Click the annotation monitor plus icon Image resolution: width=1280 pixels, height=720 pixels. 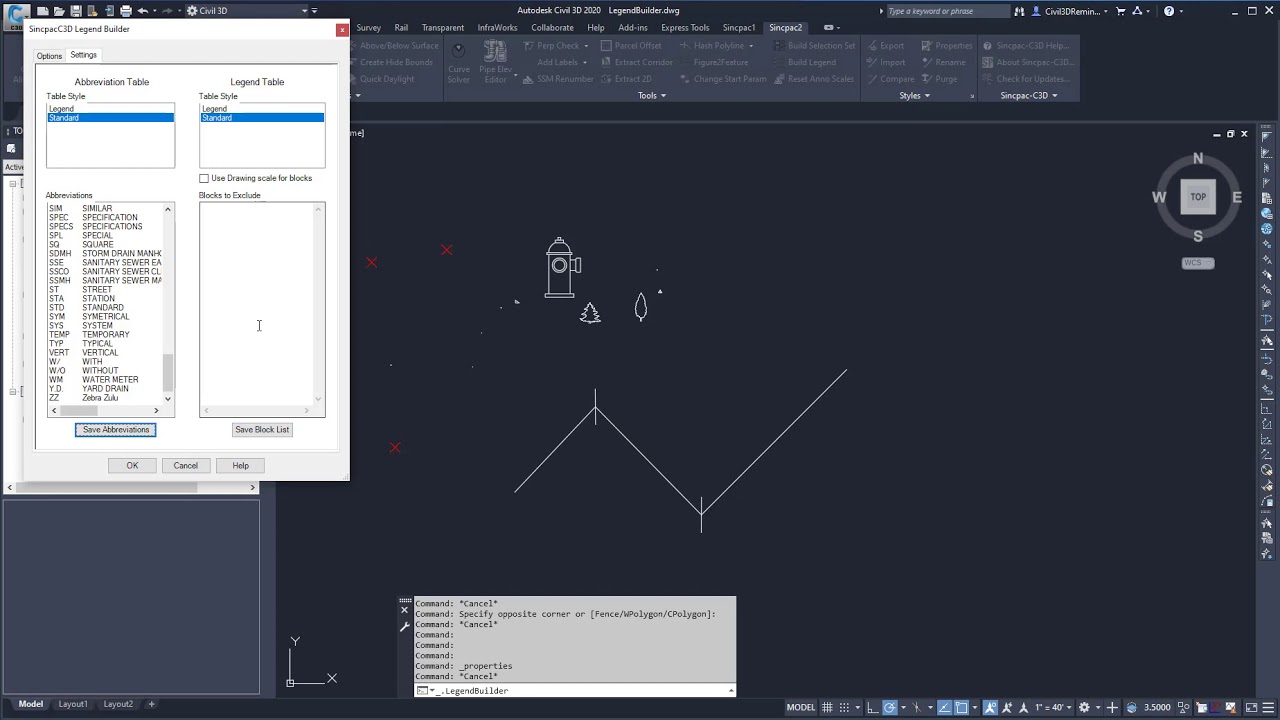click(x=1112, y=707)
